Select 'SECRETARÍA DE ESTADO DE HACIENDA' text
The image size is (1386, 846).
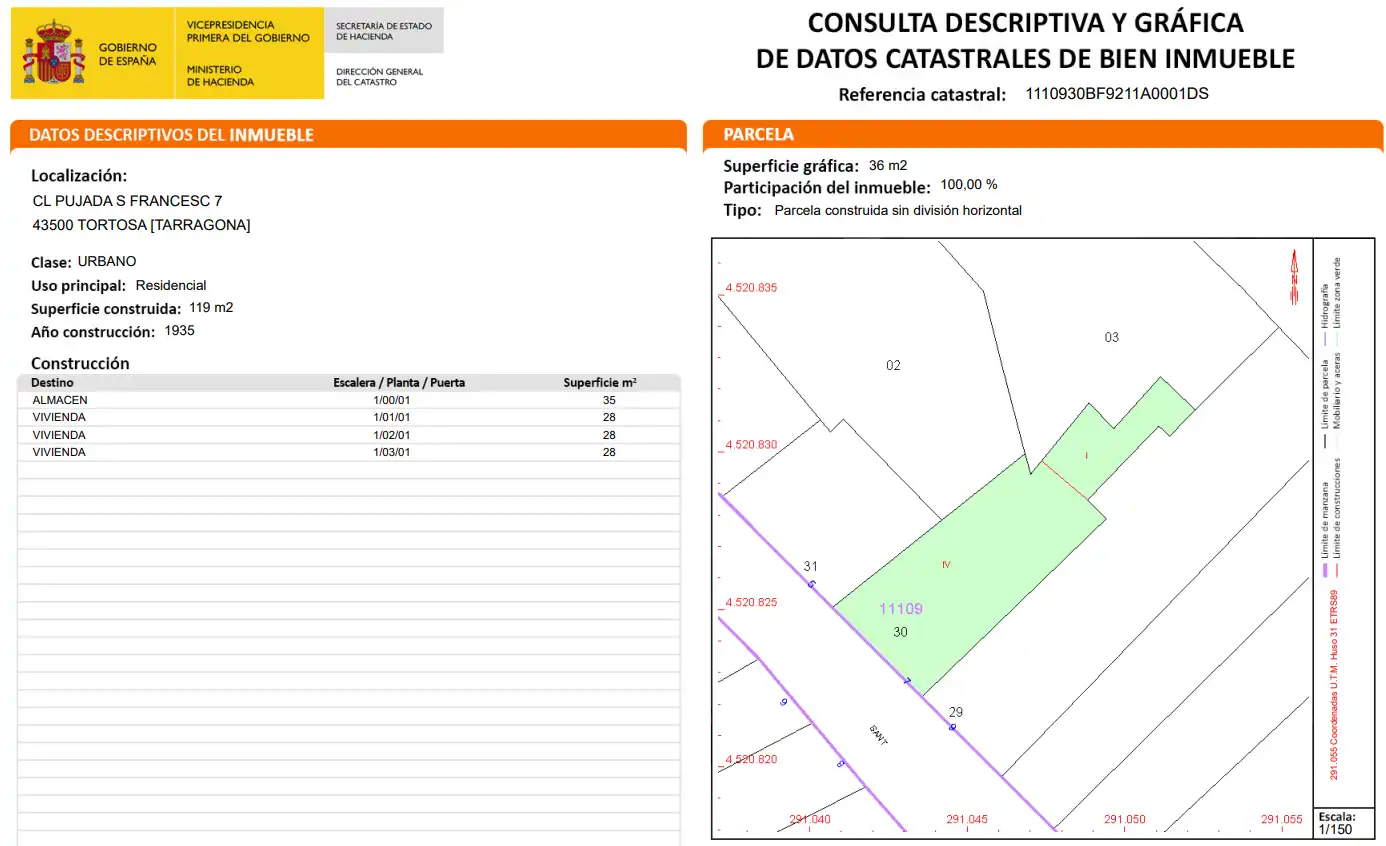(x=384, y=31)
